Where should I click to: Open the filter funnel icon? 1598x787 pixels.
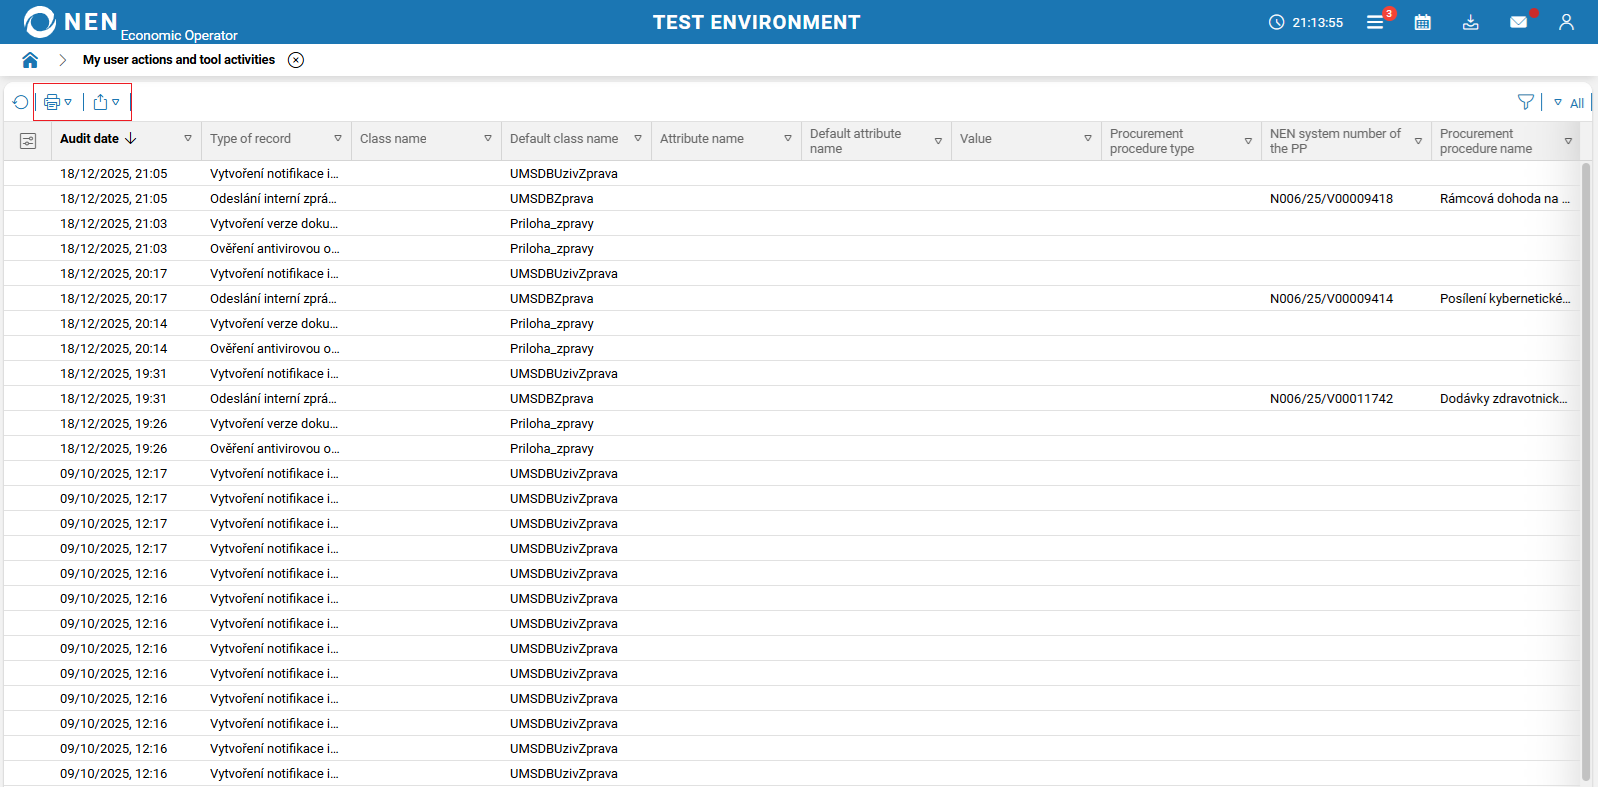click(x=1525, y=102)
